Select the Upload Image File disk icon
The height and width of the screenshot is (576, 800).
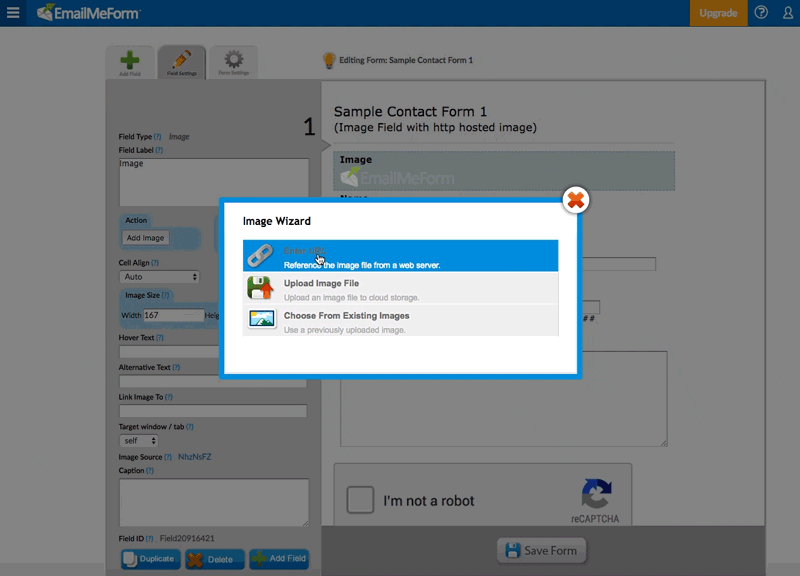(259, 290)
